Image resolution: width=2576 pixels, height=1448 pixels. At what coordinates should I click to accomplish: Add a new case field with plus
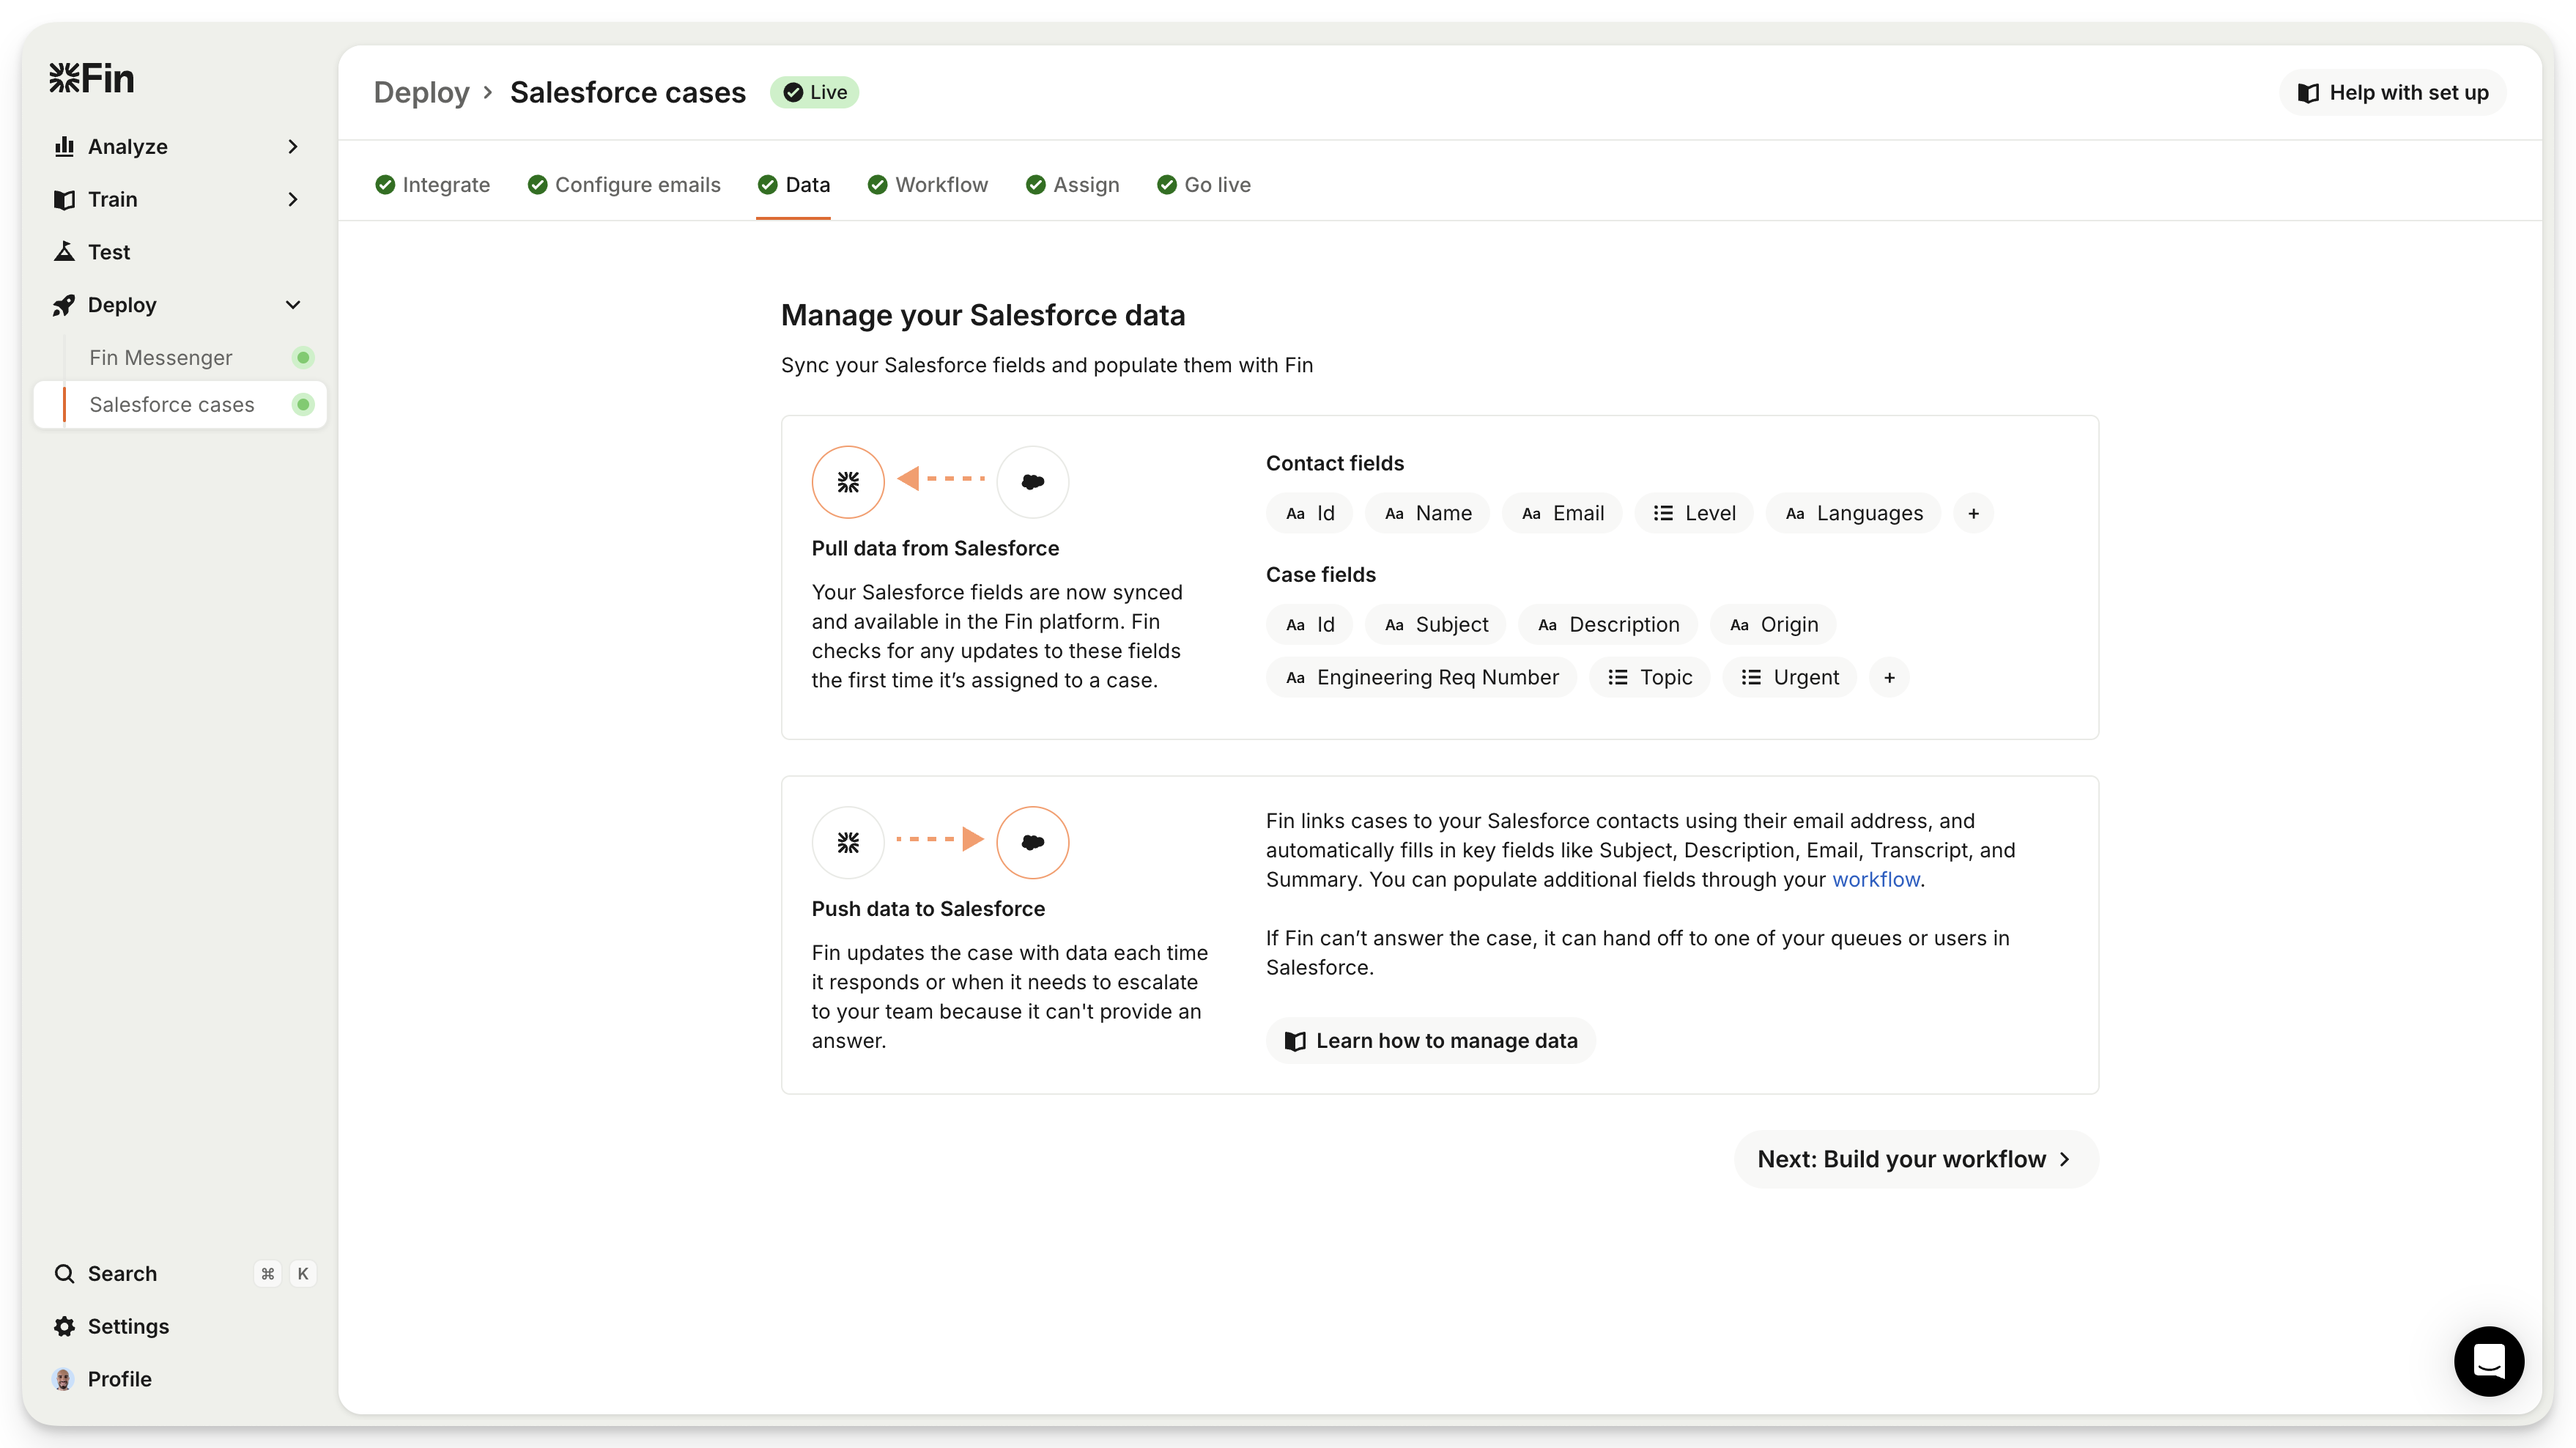pos(1889,677)
